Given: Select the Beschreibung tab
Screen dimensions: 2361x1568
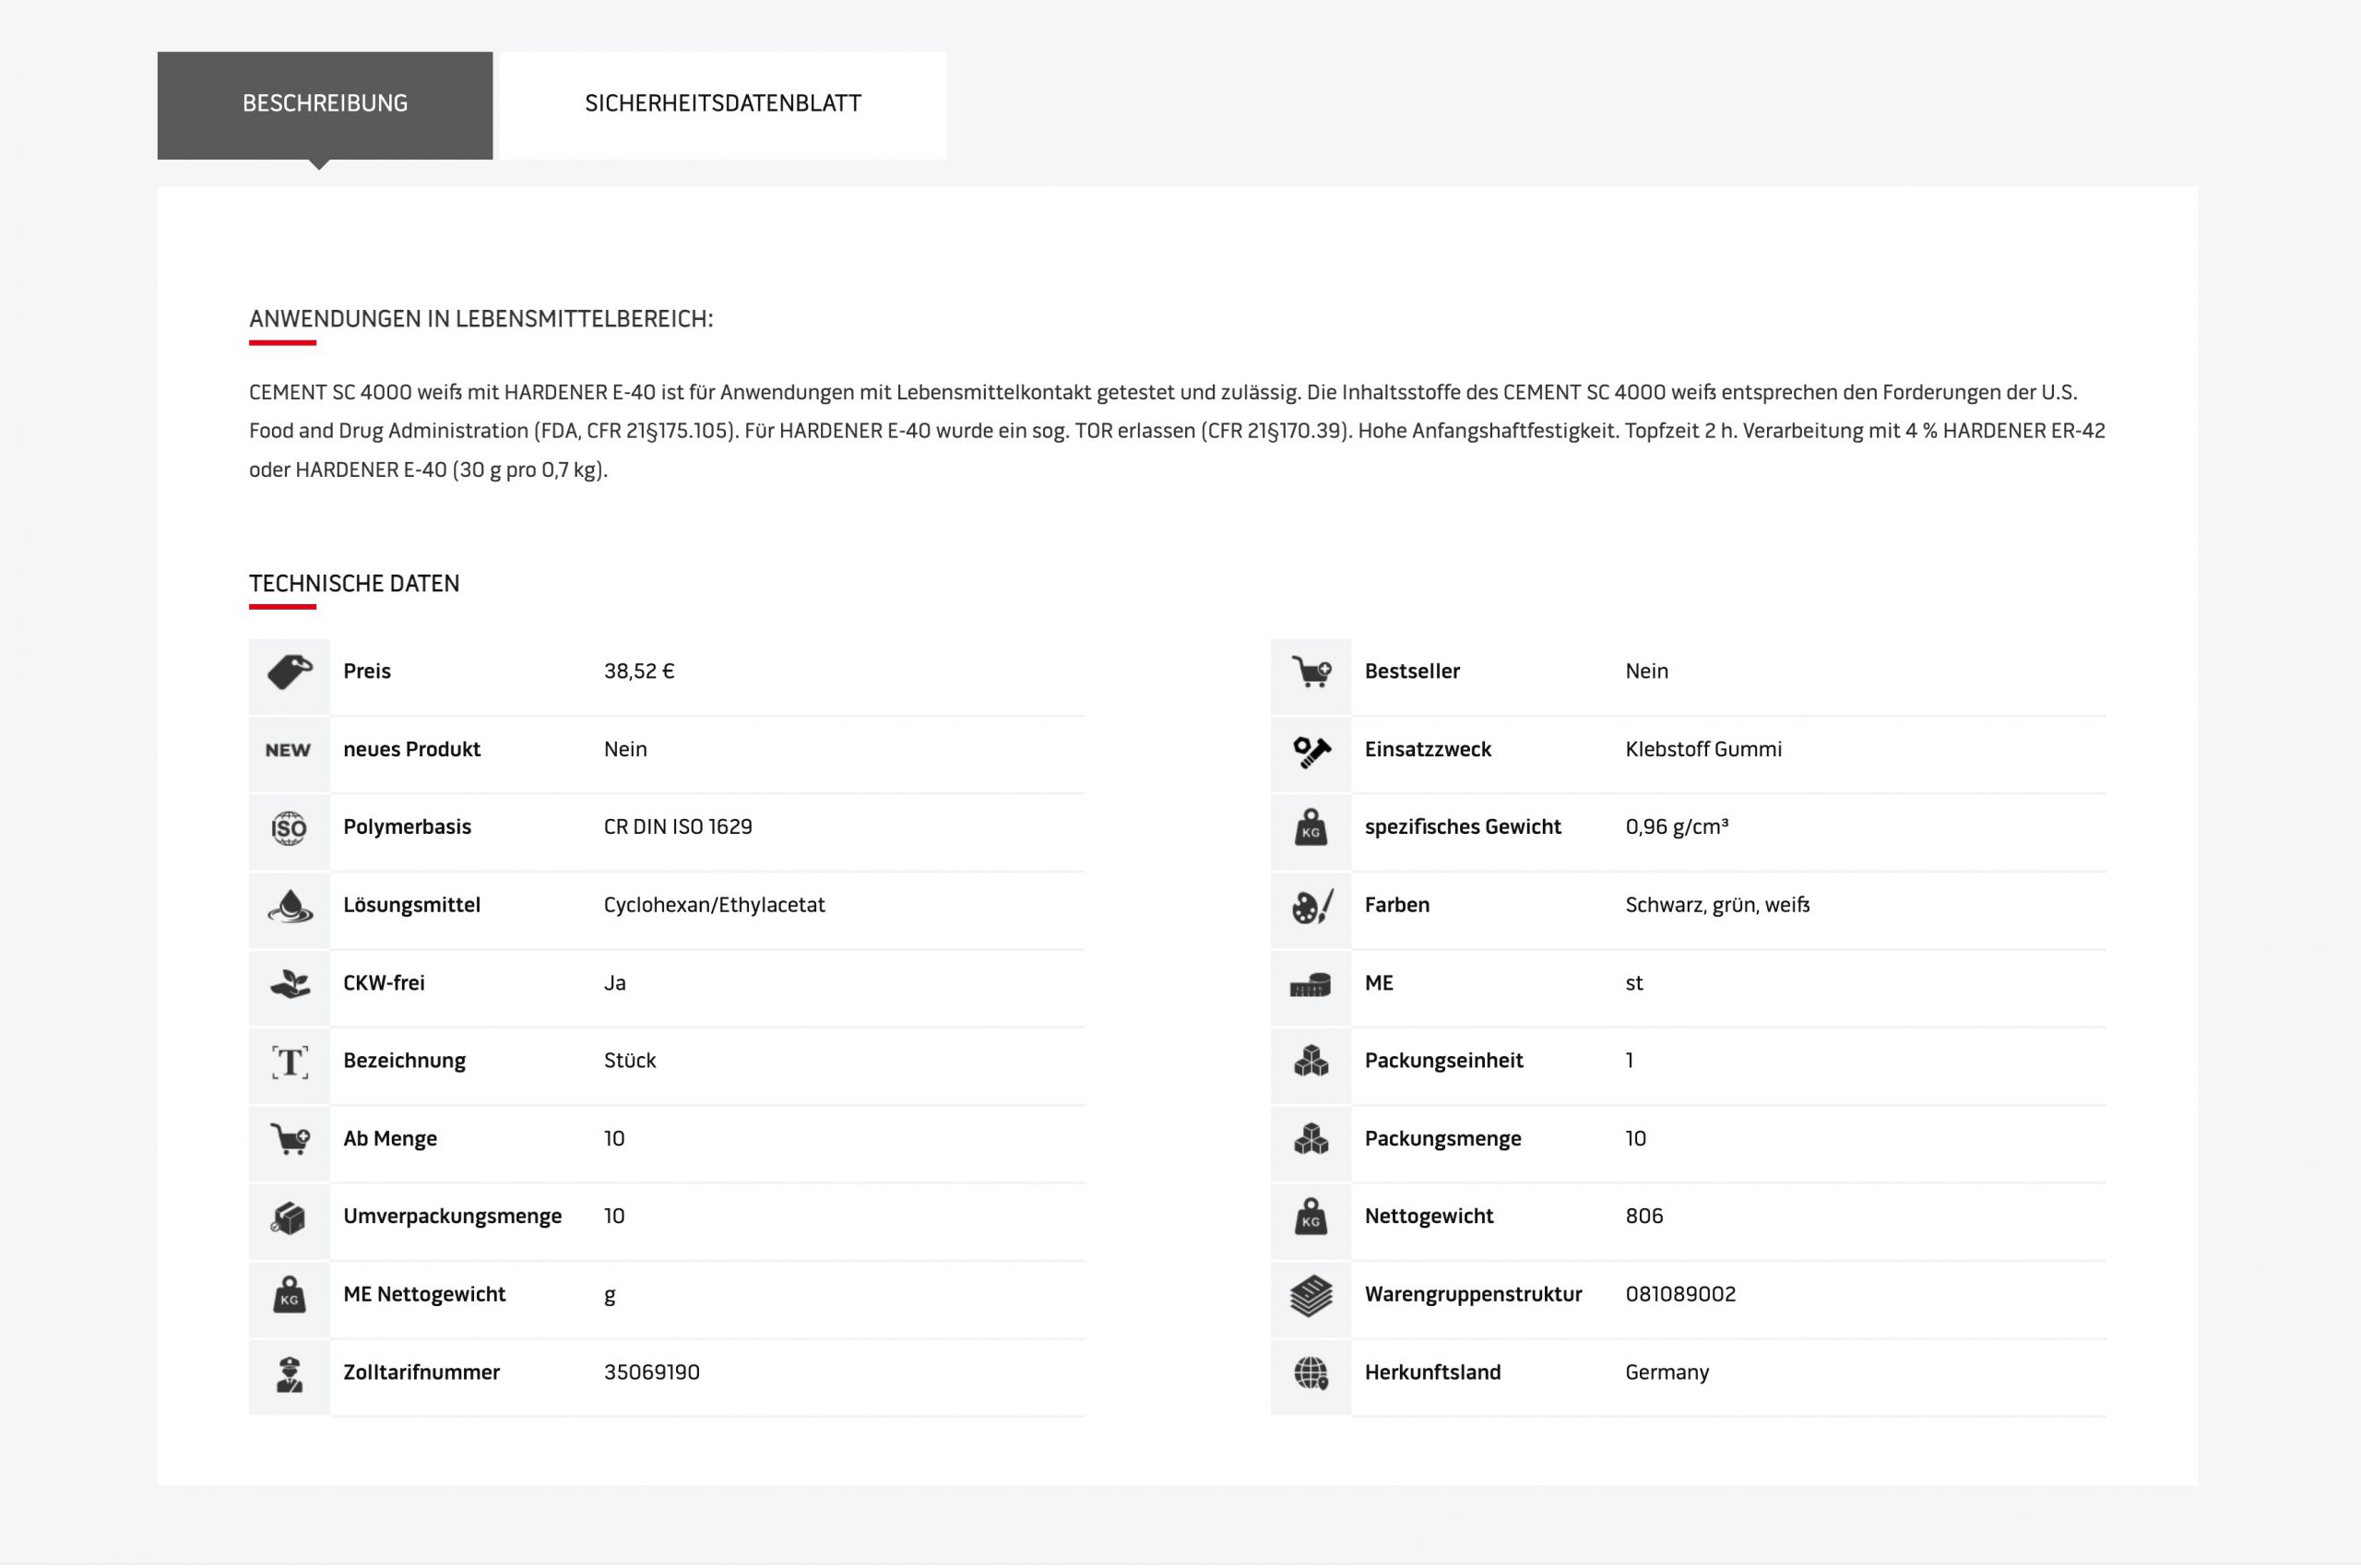Looking at the screenshot, I should (x=324, y=104).
